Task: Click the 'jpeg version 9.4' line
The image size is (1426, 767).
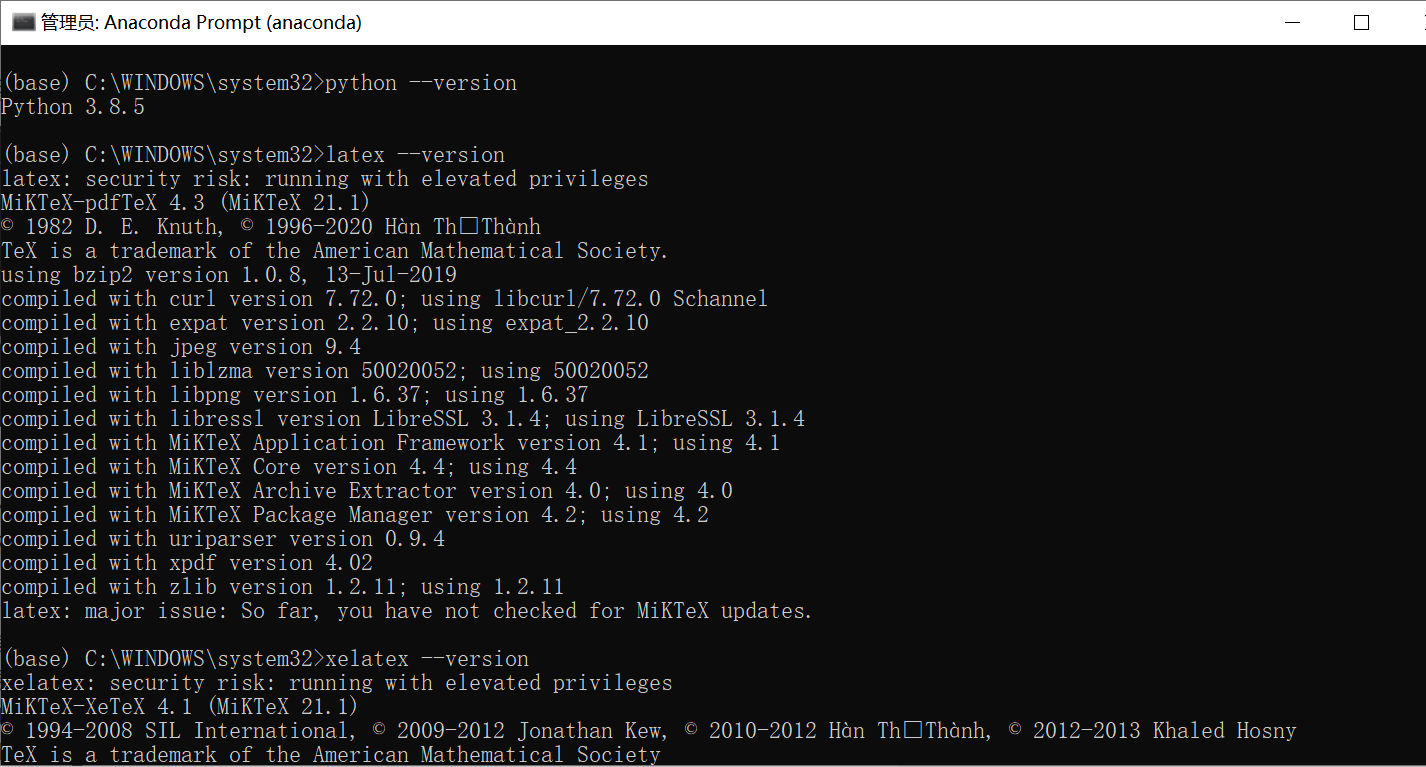Action: click(x=181, y=347)
